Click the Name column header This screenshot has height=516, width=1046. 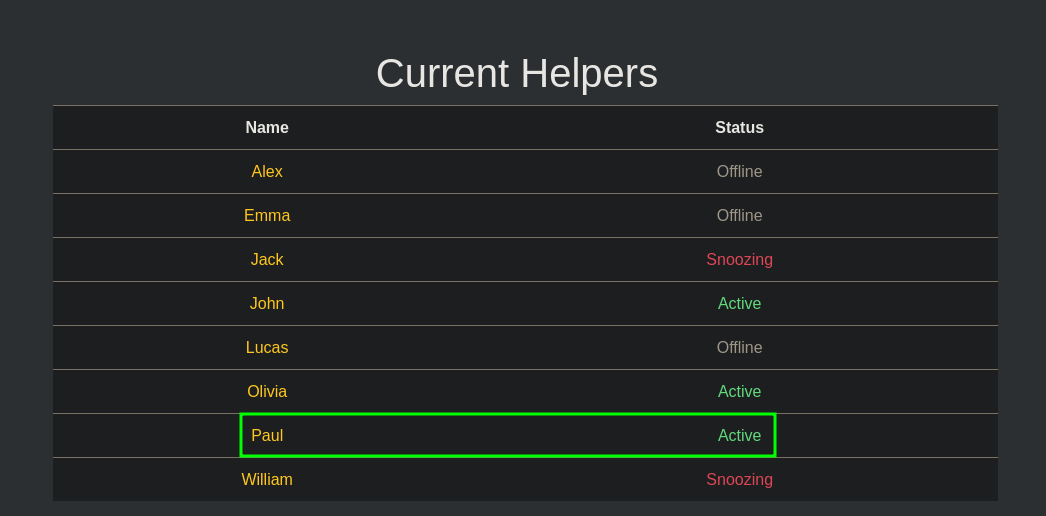click(267, 127)
